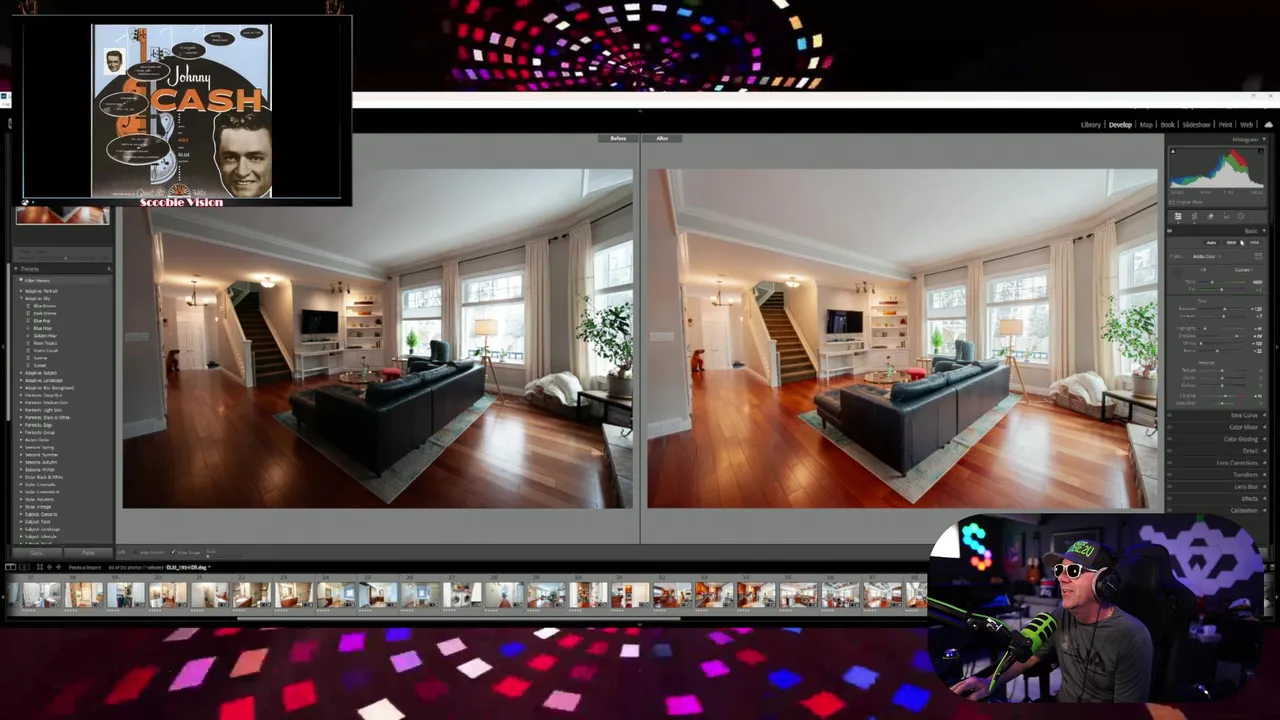Toggle the Detail panel switch
The image size is (1280, 720).
tap(1169, 451)
